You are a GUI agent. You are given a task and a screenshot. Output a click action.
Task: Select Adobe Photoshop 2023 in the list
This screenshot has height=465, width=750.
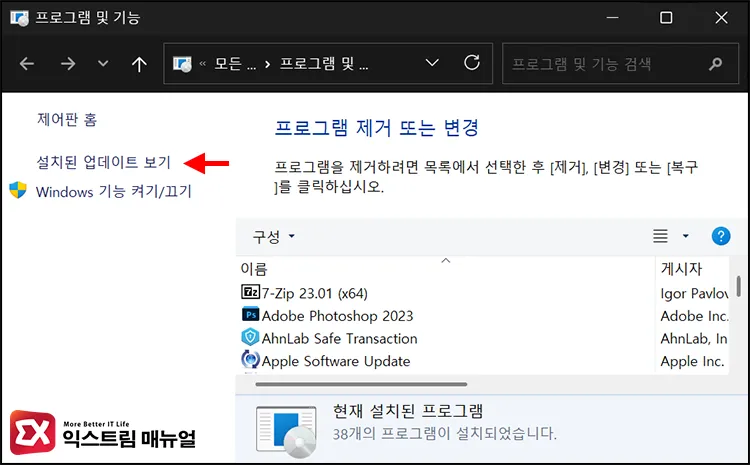tap(337, 316)
